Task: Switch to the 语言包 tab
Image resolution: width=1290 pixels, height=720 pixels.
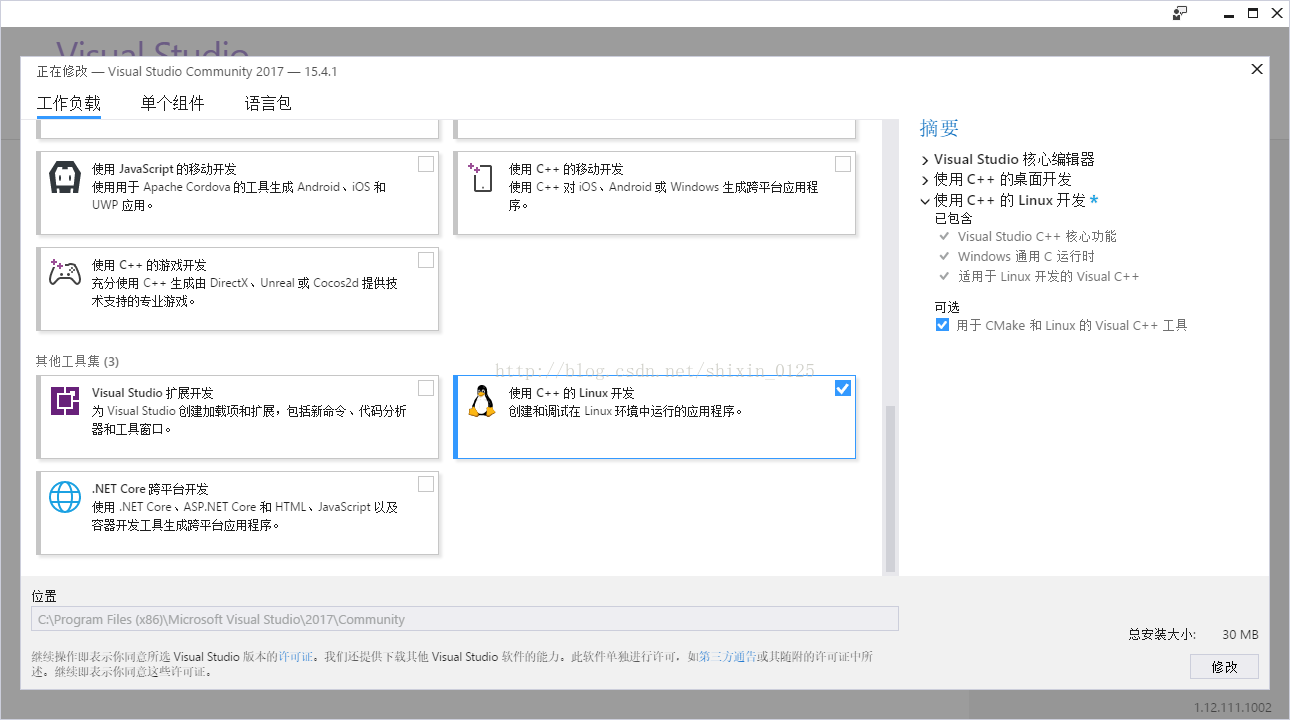Action: click(x=268, y=103)
